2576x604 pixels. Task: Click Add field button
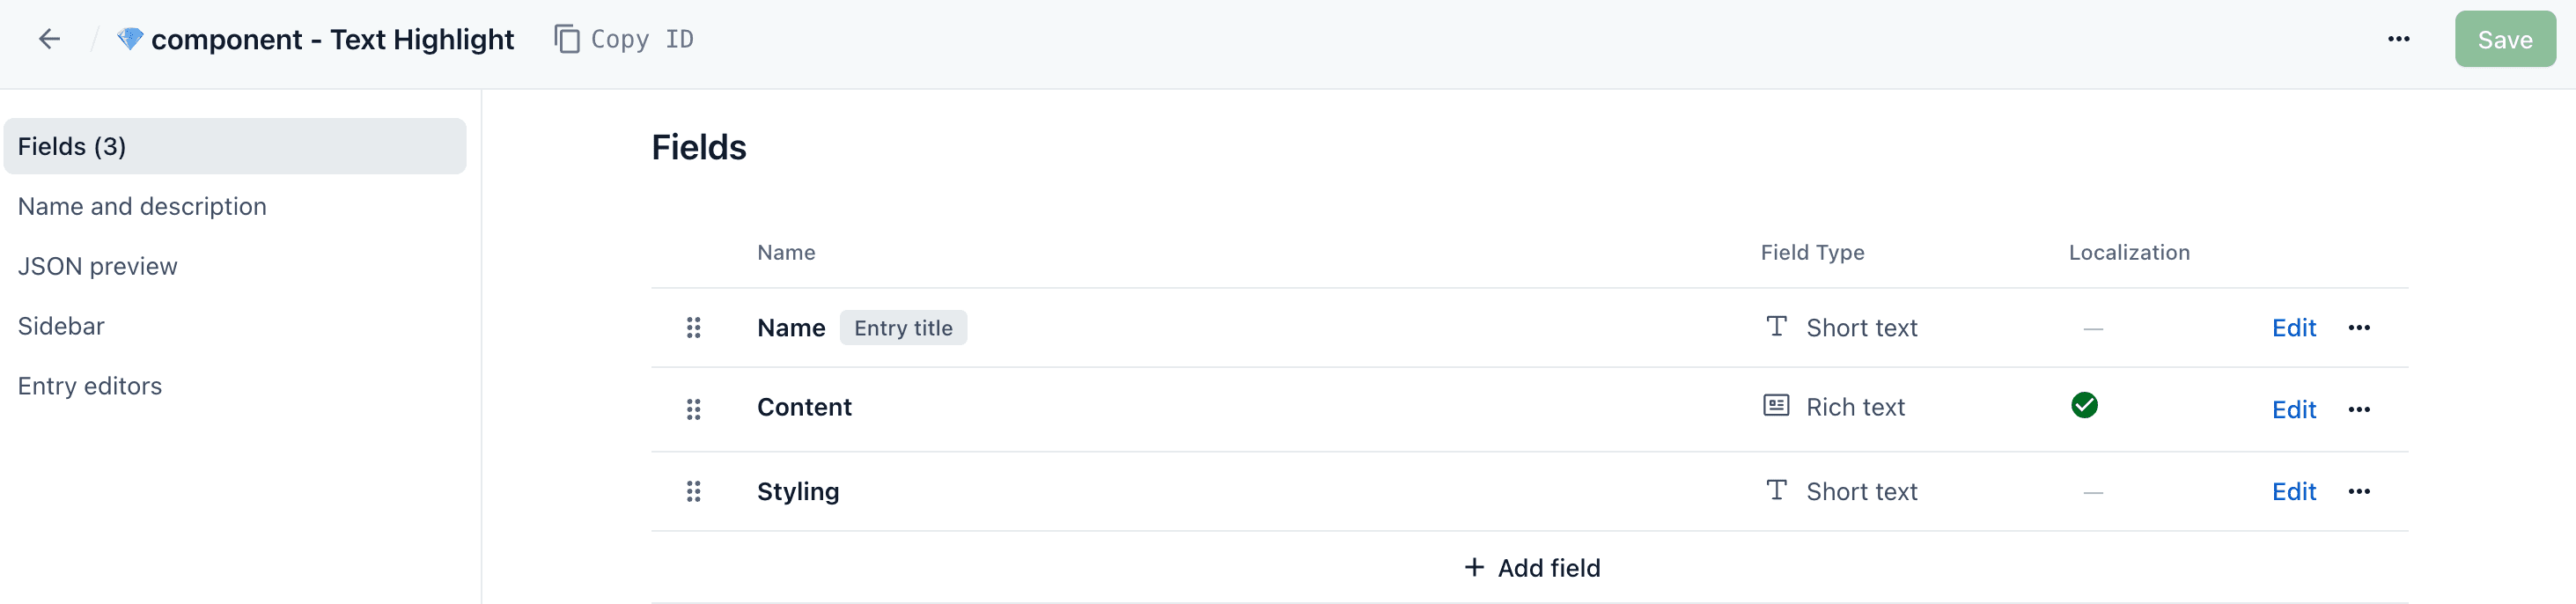coord(1531,568)
